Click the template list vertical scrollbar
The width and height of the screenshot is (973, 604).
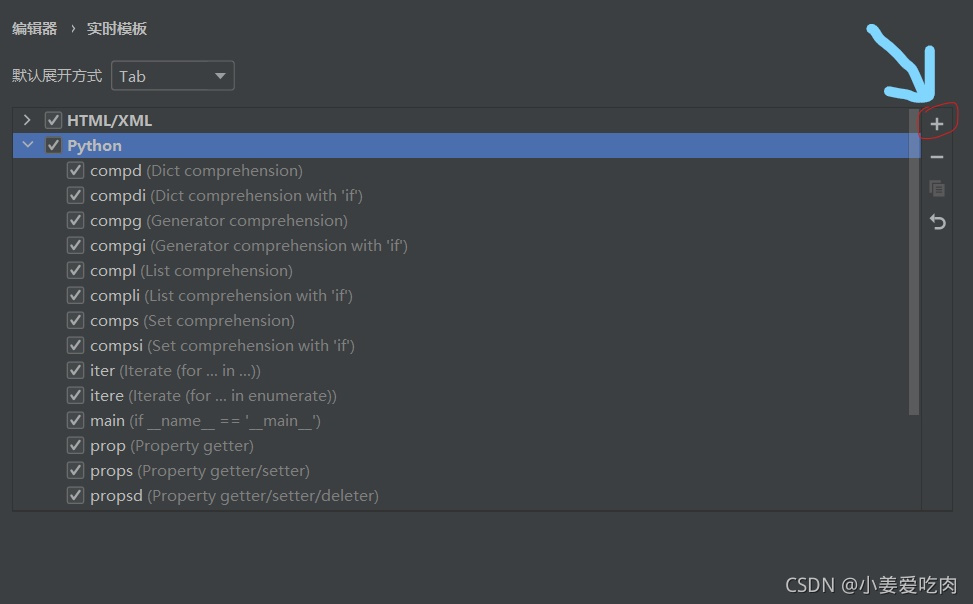(x=914, y=262)
